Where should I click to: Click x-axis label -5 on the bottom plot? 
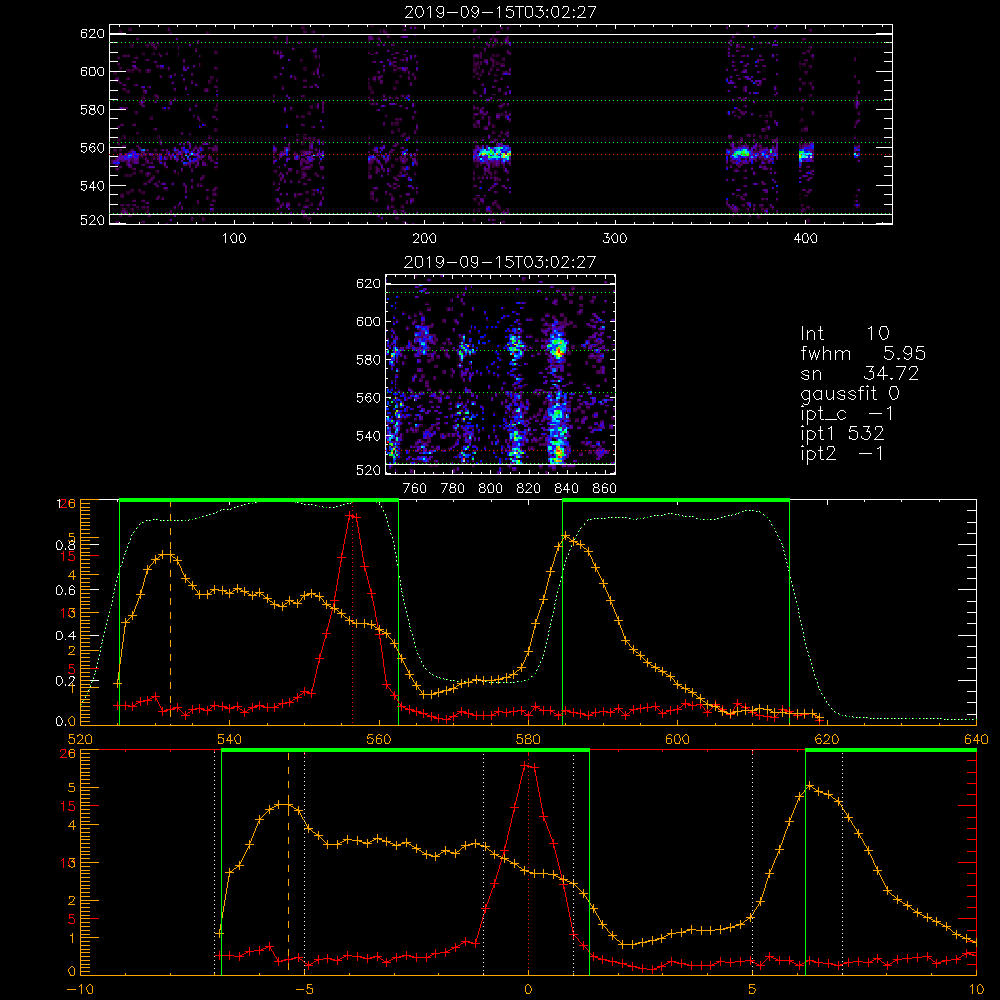[x=304, y=989]
